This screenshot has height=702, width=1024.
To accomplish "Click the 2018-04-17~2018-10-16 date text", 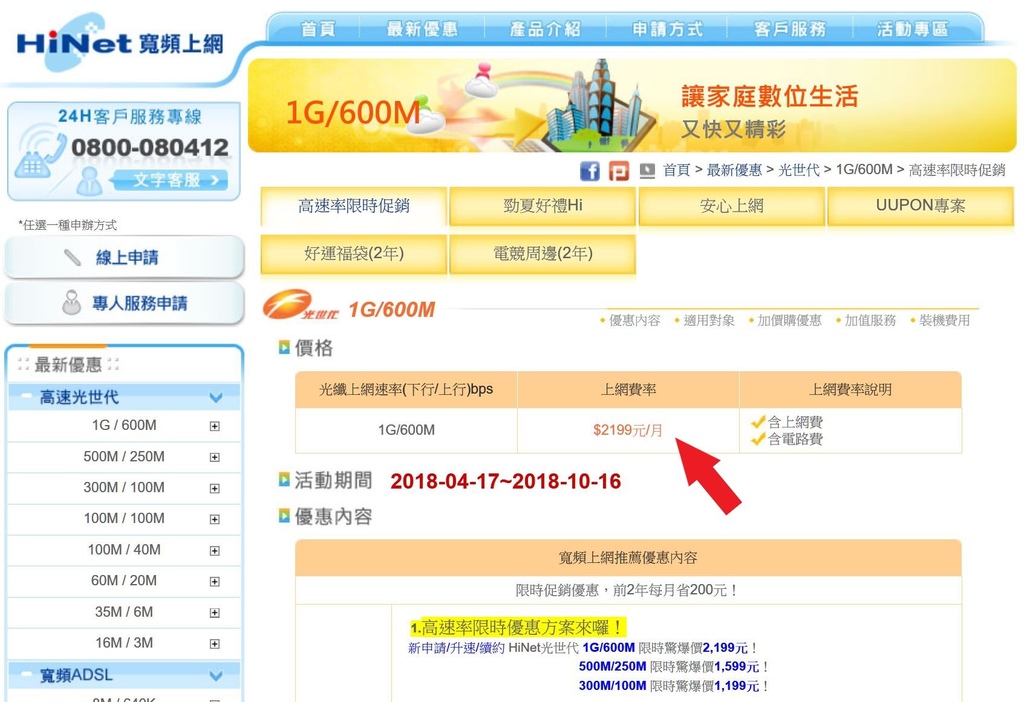I will click(505, 482).
